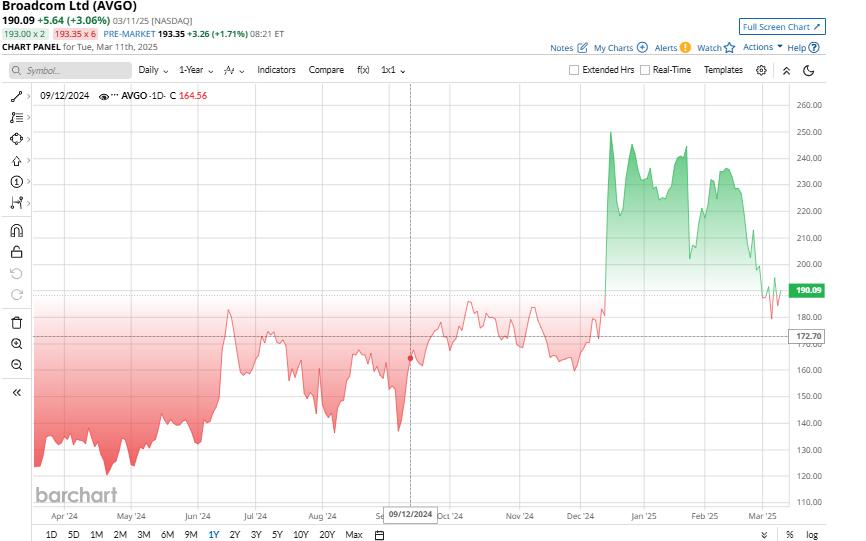Select the Max range tab
The image size is (866, 541).
point(353,534)
